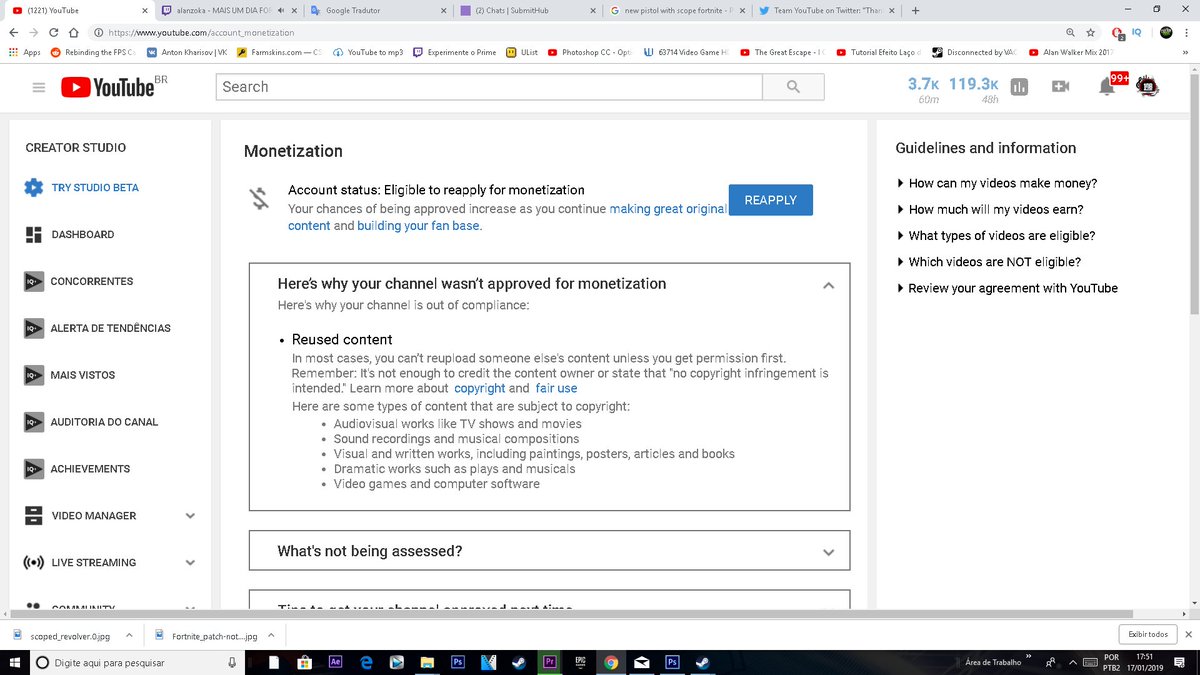Open AUDITORIA DO CANAL in the sidebar
The height and width of the screenshot is (675, 1200).
point(105,422)
